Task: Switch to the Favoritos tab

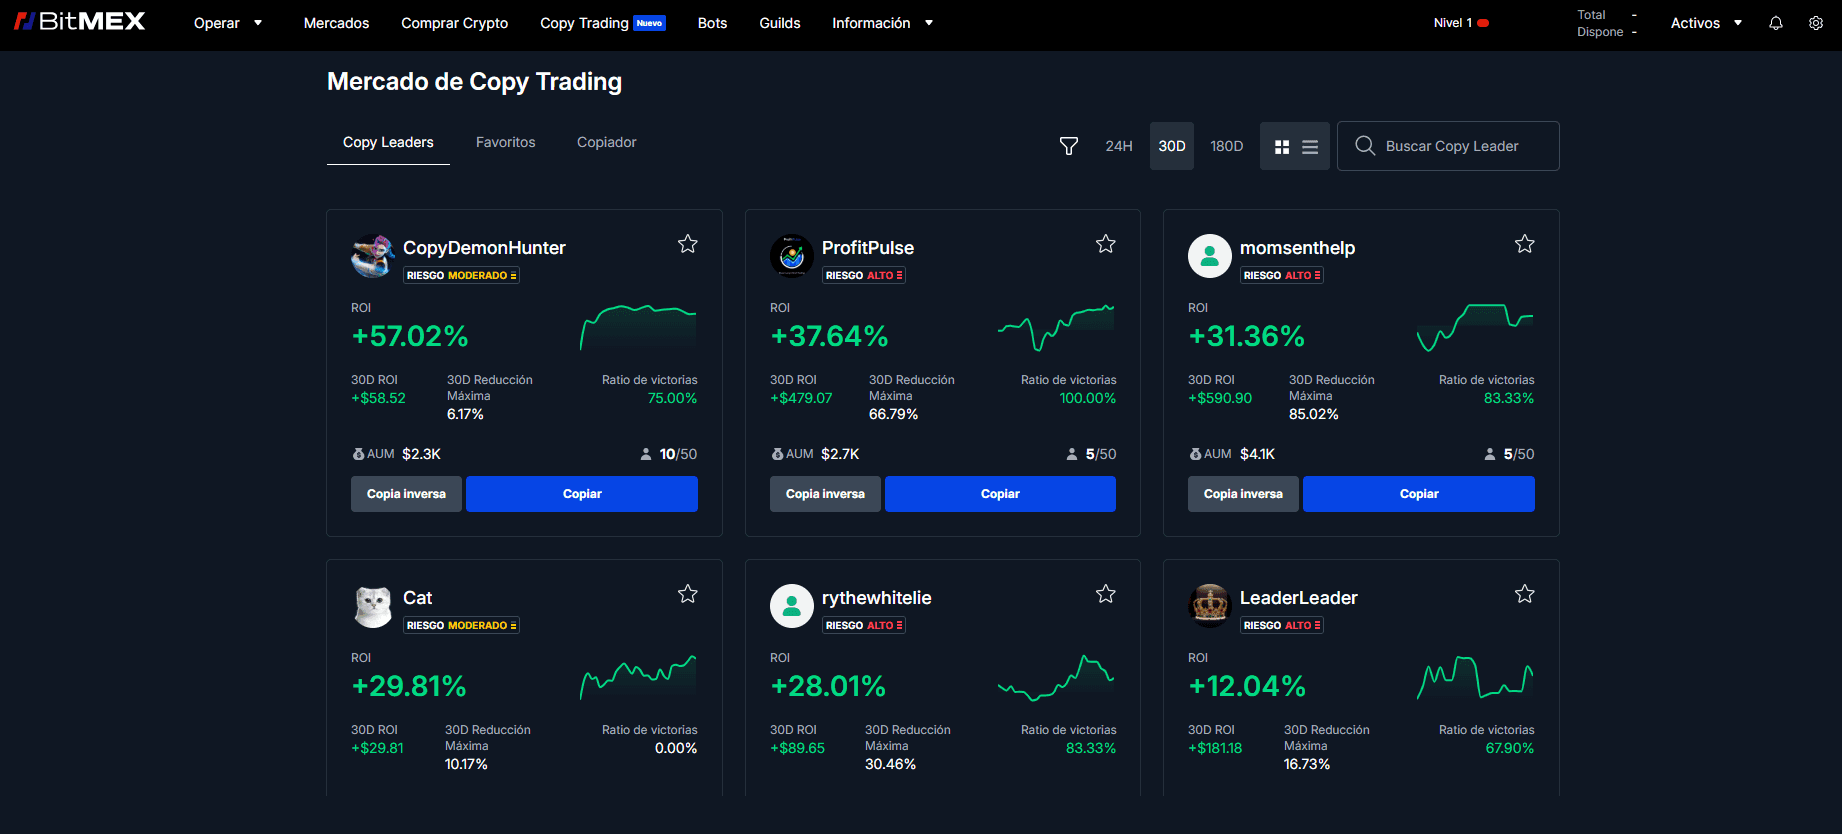Action: [505, 142]
